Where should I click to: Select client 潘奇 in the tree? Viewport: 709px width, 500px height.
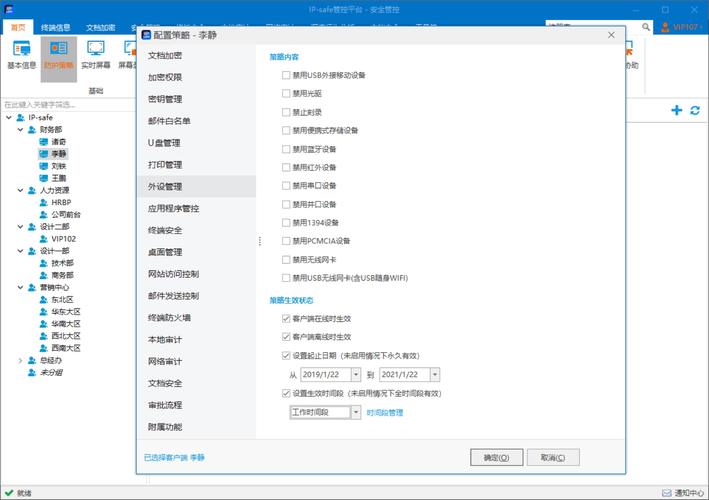tap(58, 142)
